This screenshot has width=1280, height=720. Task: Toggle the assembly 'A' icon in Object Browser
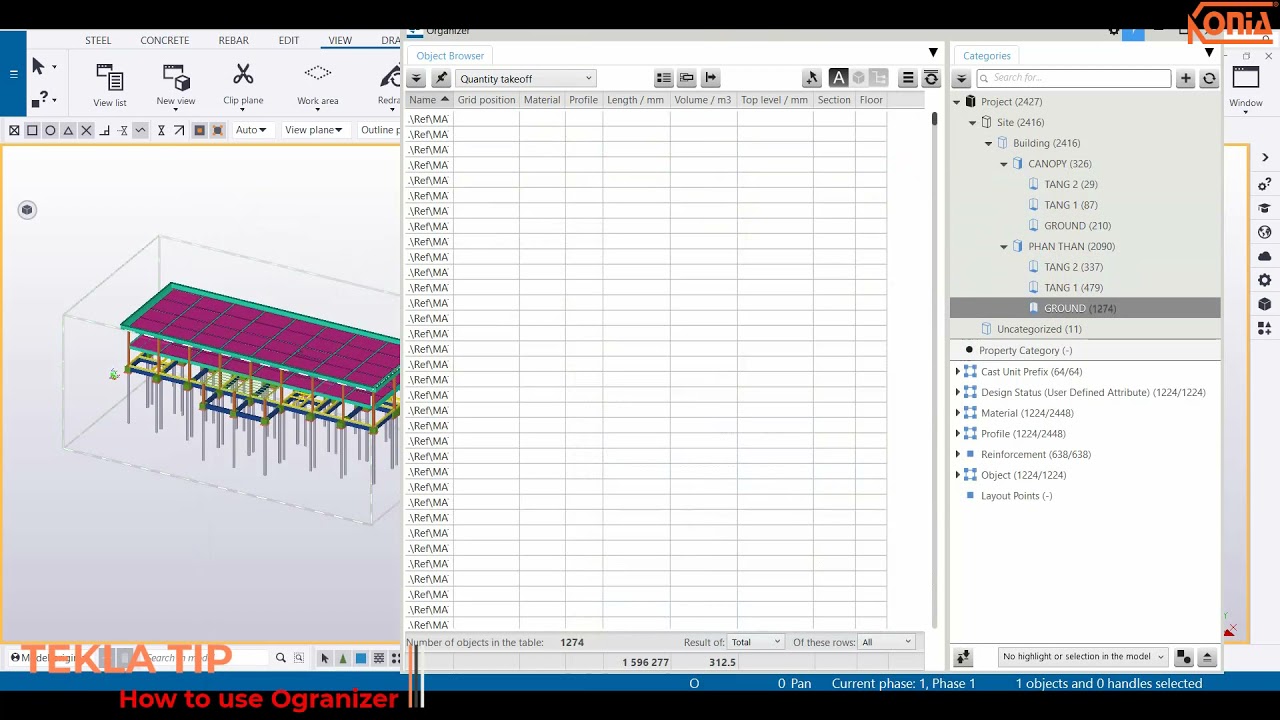tap(839, 78)
